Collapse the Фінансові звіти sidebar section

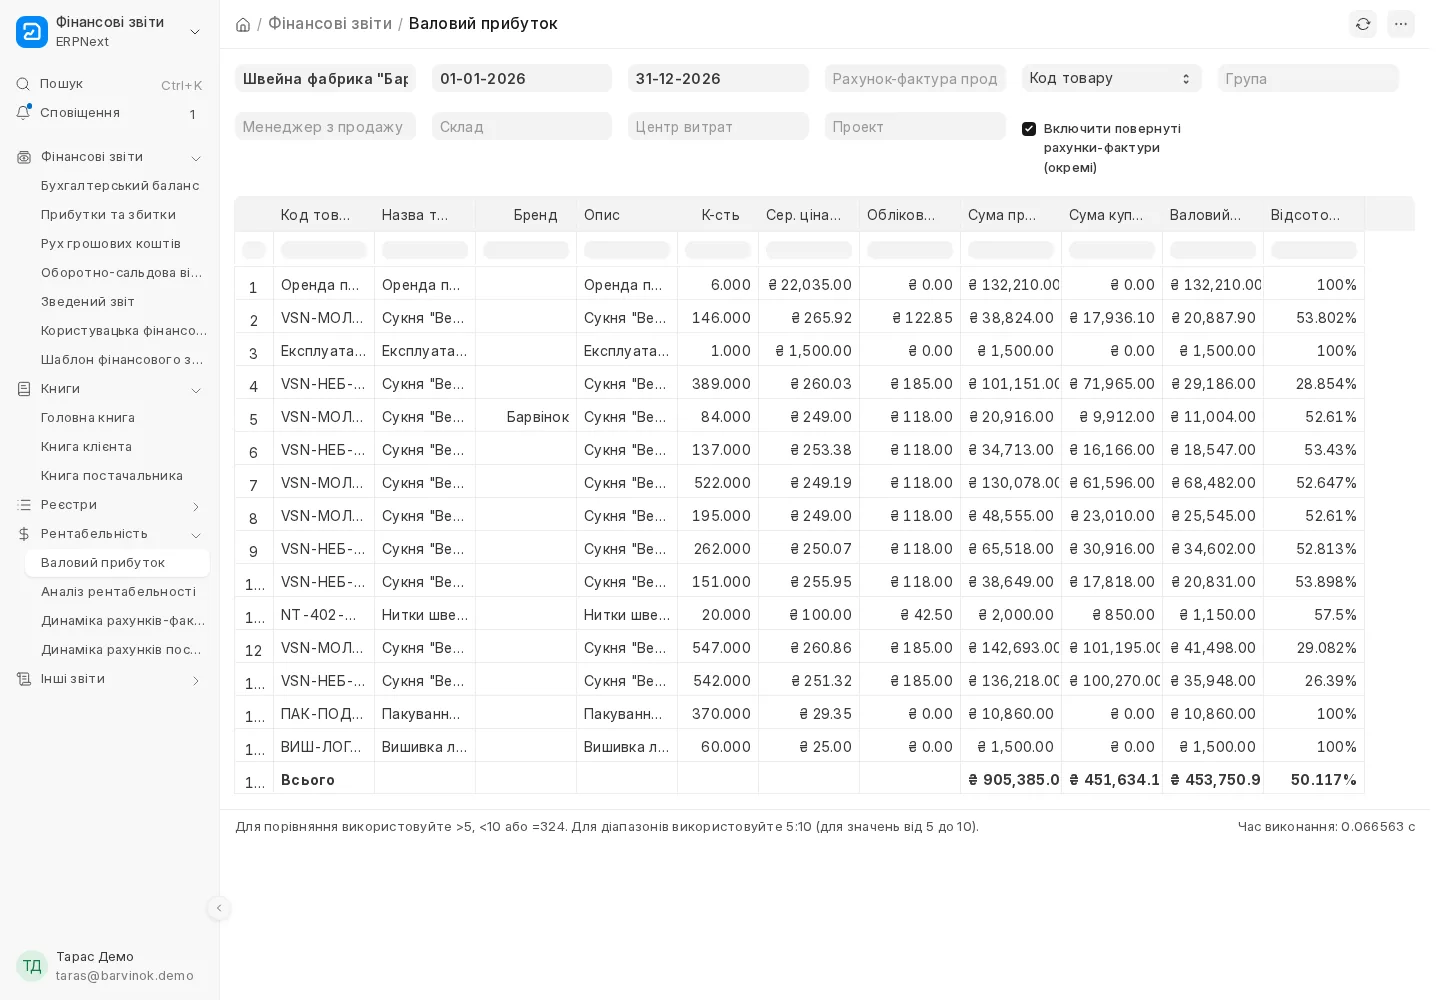(196, 158)
